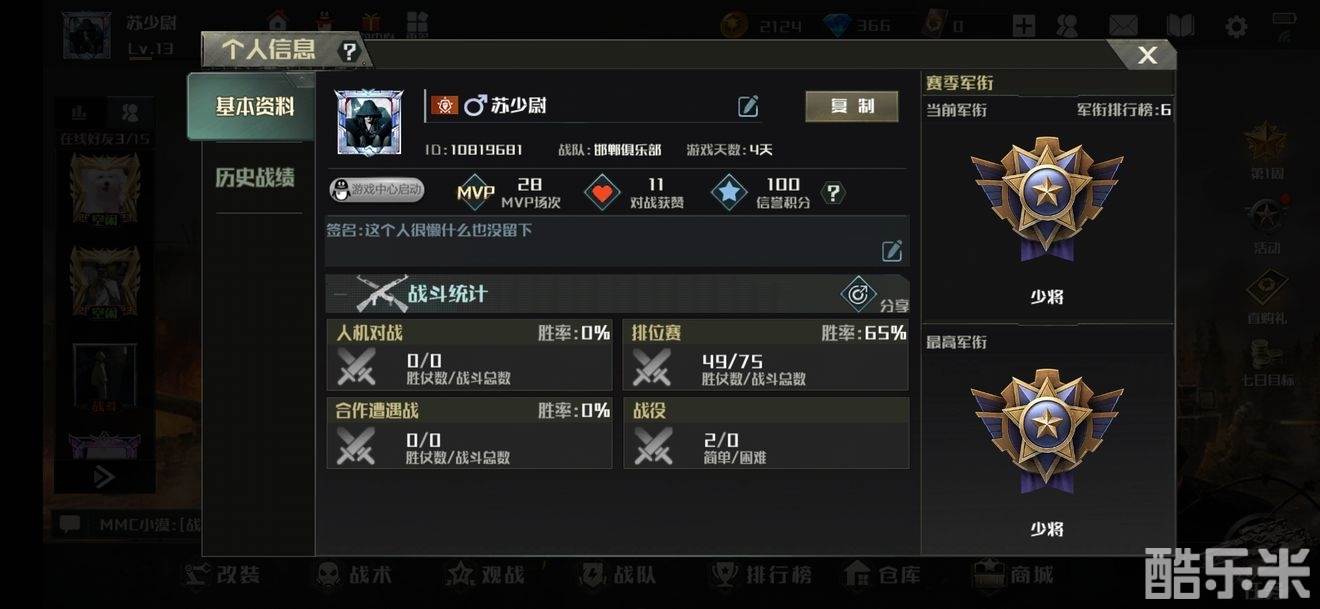Click the edit nickname pencil icon
The image size is (1320, 609).
point(748,106)
